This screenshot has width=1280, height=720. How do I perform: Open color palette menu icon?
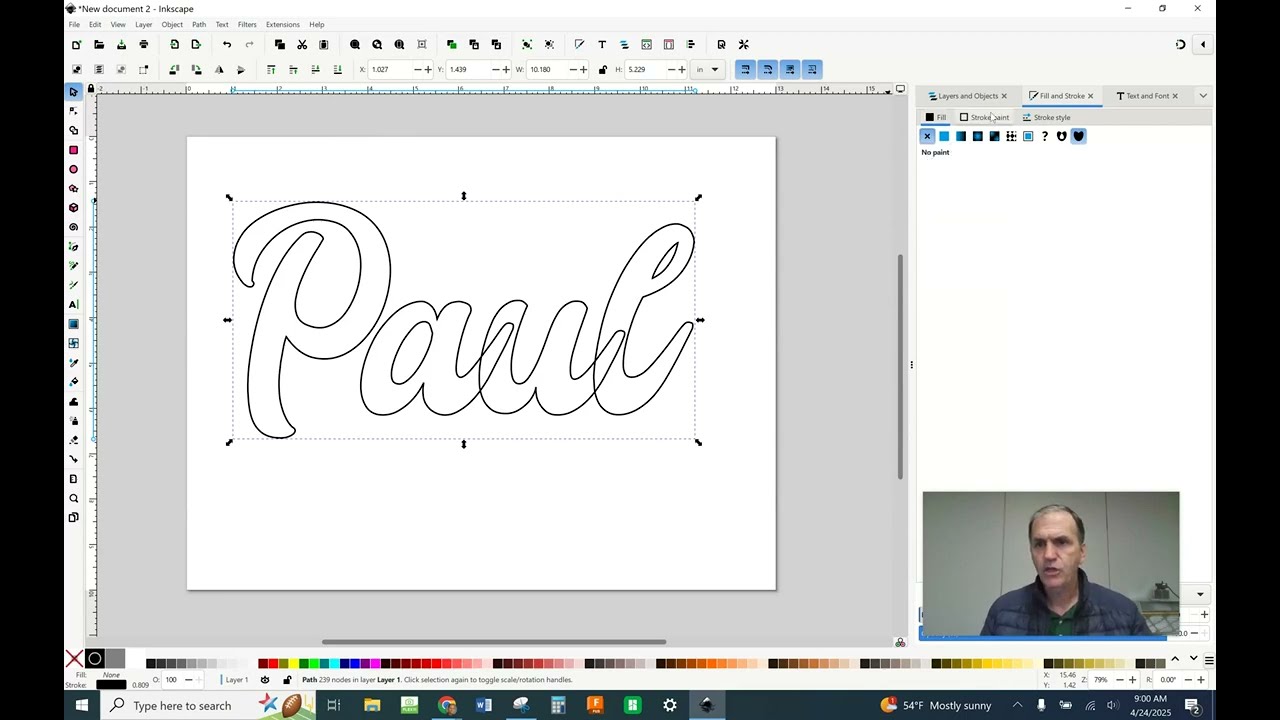coord(1209,660)
